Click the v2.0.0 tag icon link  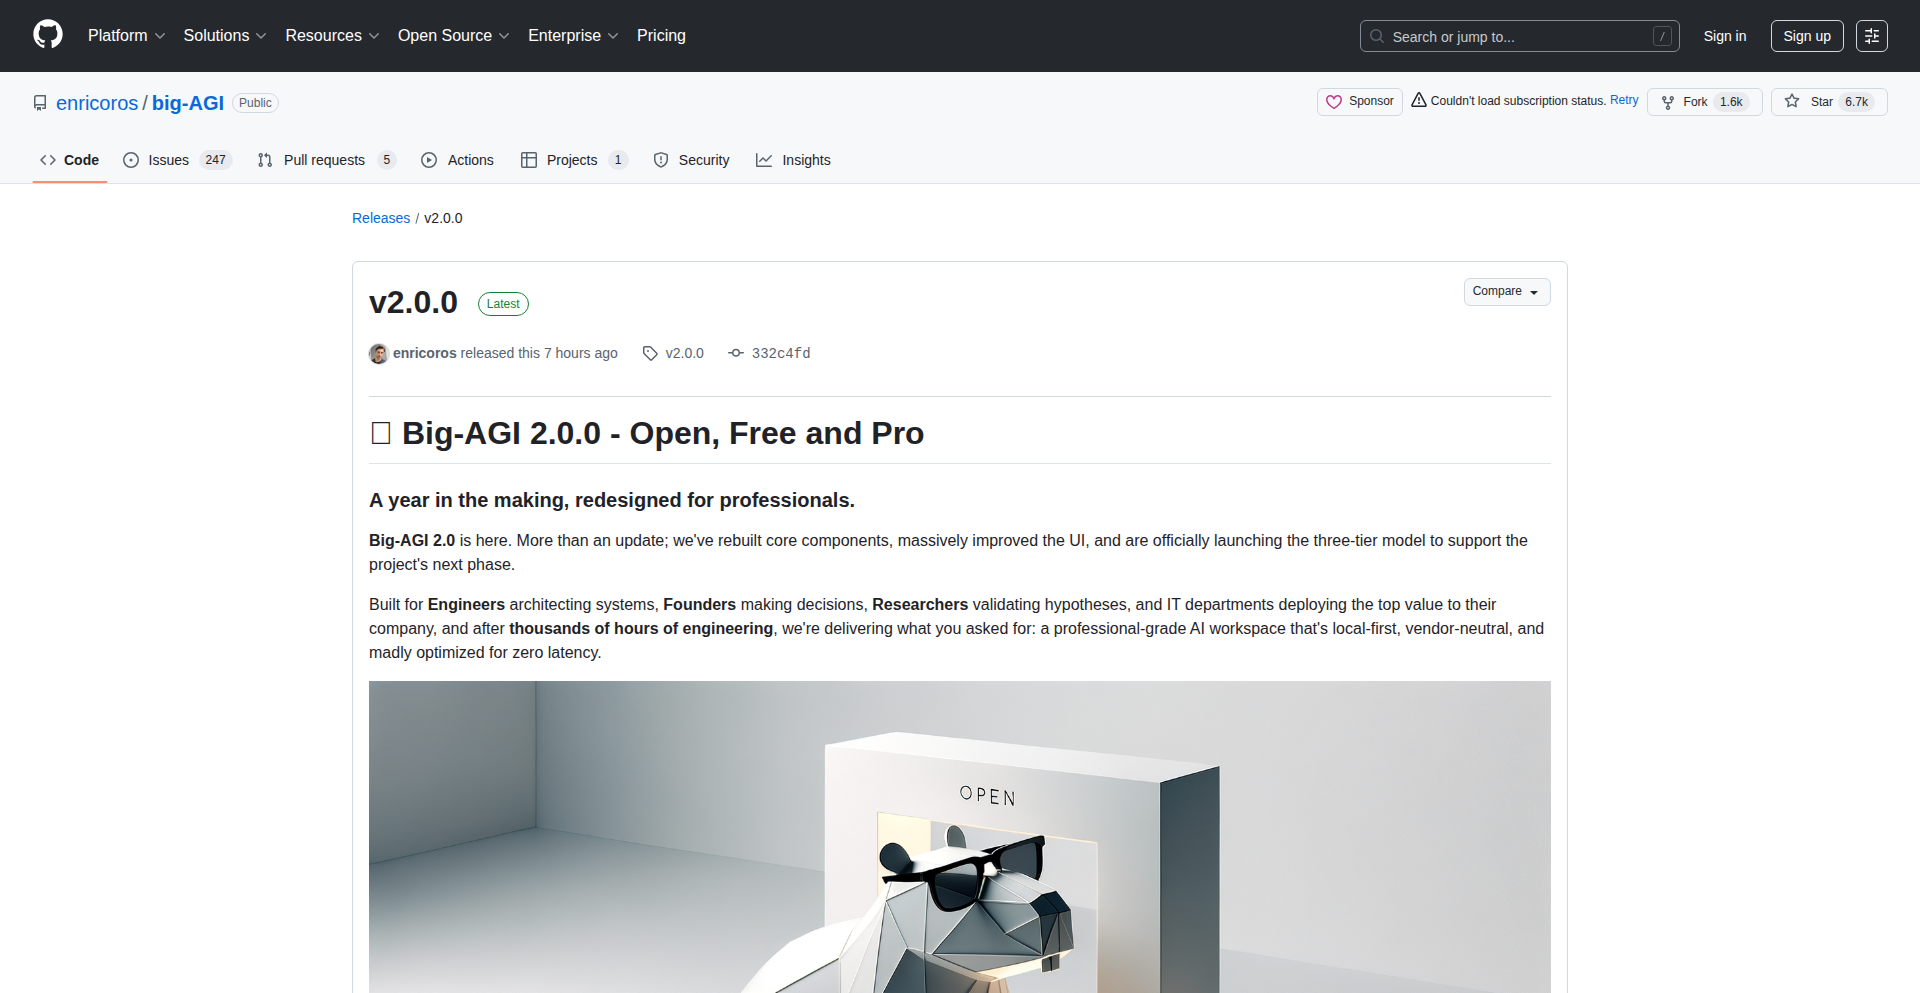coord(673,353)
